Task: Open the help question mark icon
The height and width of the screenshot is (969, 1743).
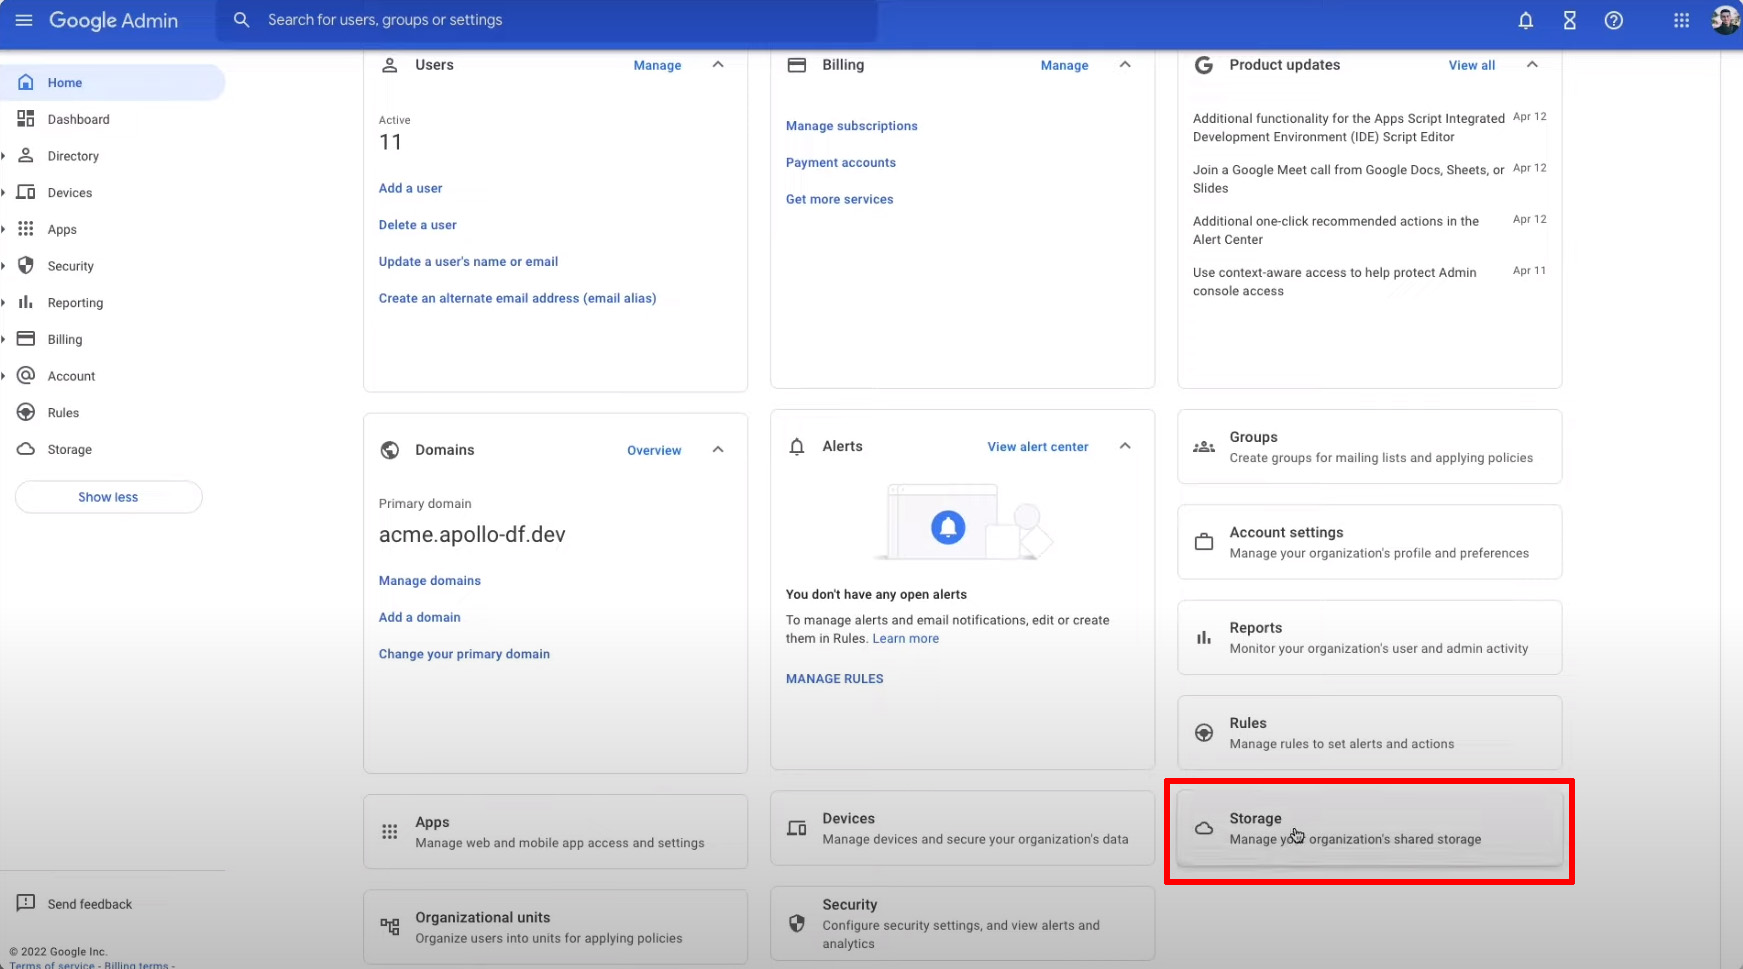Action: click(x=1614, y=20)
